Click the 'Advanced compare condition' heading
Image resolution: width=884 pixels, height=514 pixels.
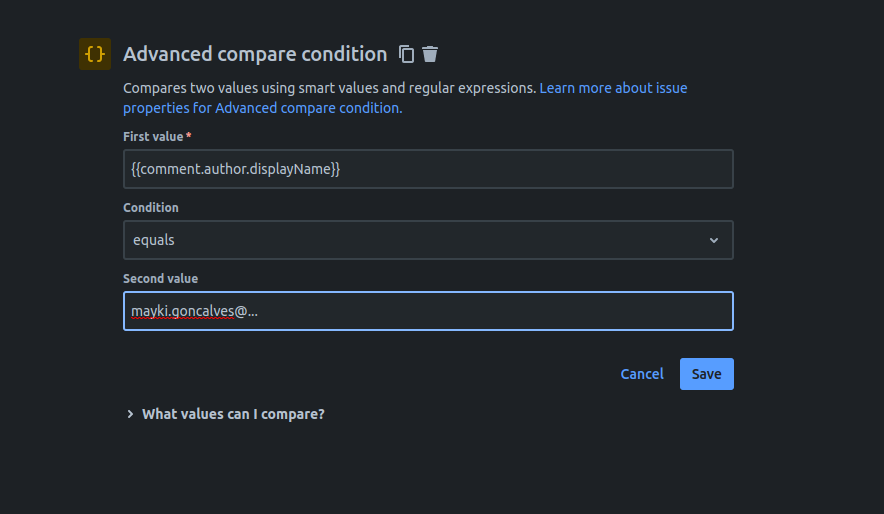[255, 54]
